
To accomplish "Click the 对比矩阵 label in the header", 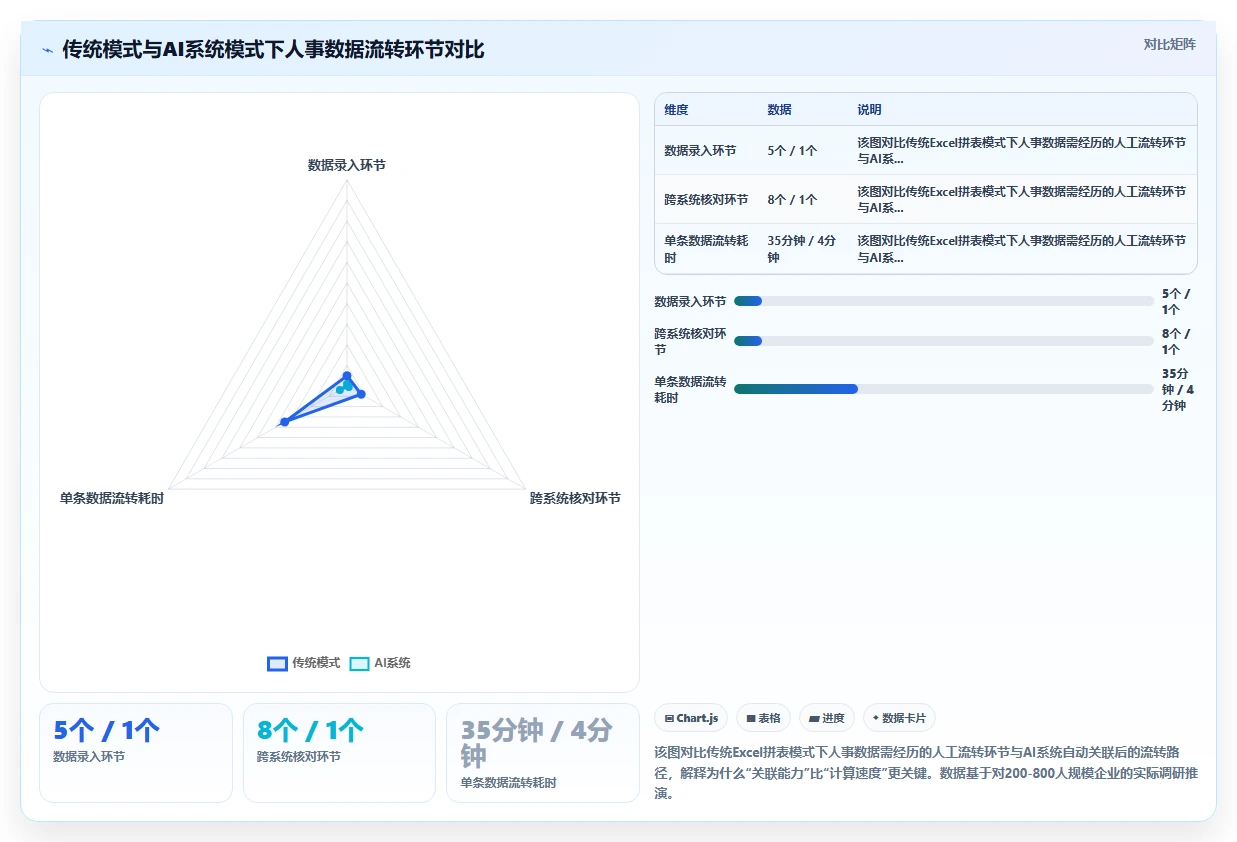I will (x=1169, y=44).
